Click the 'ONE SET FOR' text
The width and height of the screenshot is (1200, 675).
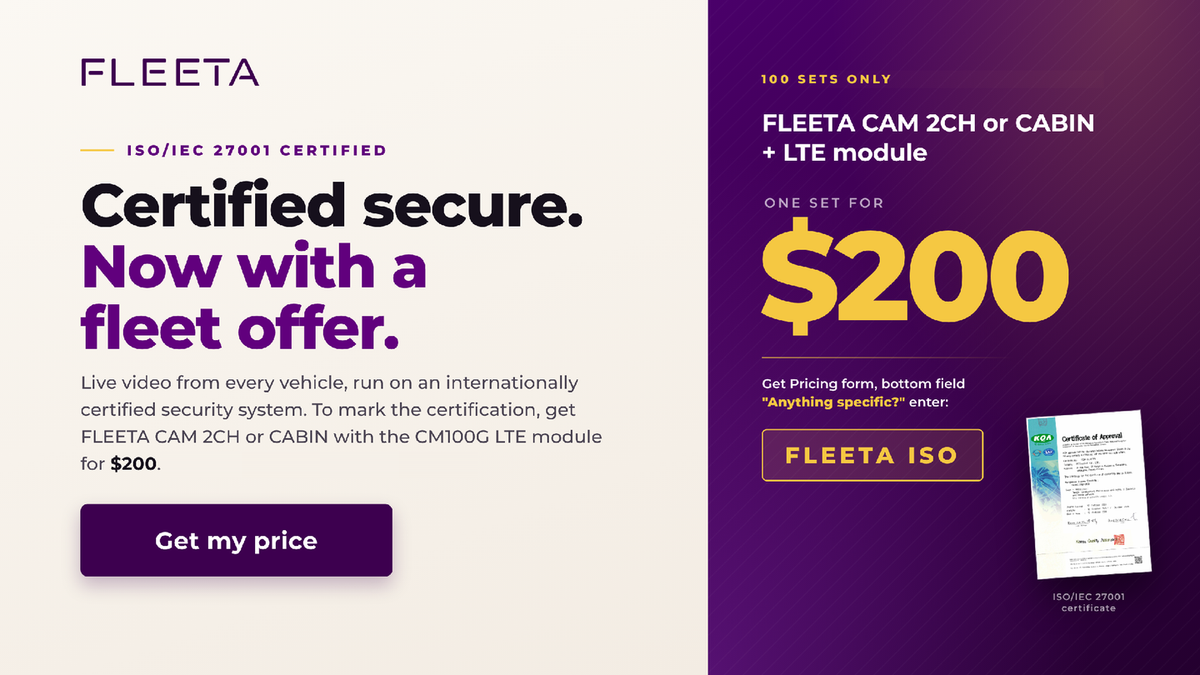point(824,203)
